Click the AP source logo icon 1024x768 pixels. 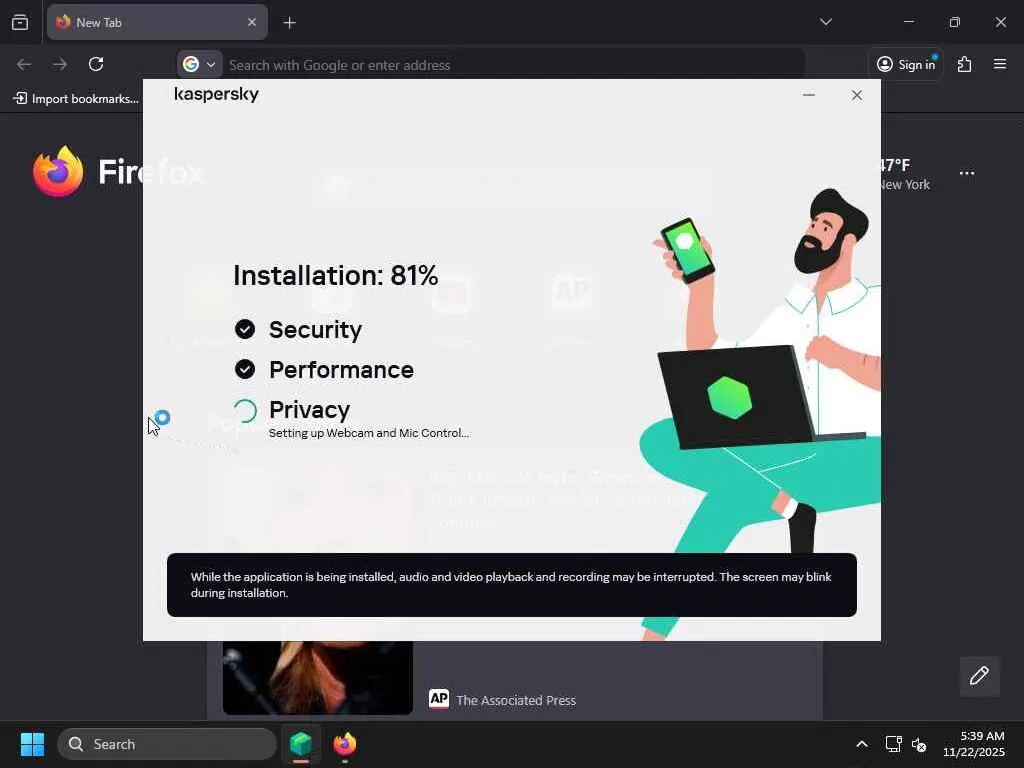(439, 699)
